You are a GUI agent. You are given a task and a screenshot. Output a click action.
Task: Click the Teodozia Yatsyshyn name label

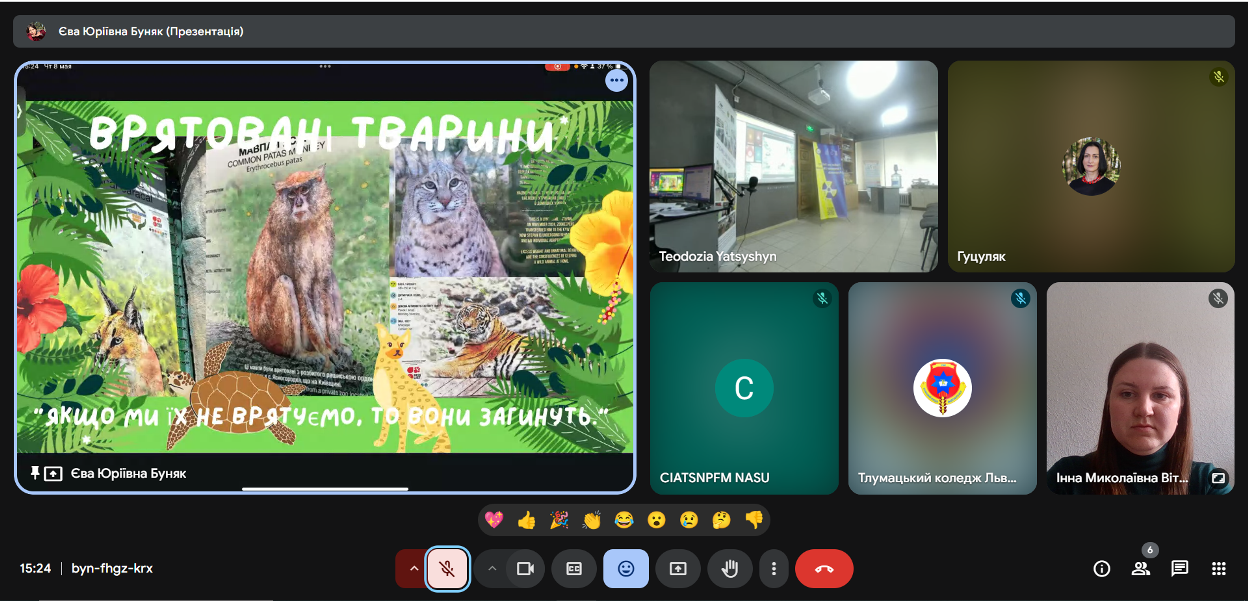pyautogui.click(x=718, y=257)
